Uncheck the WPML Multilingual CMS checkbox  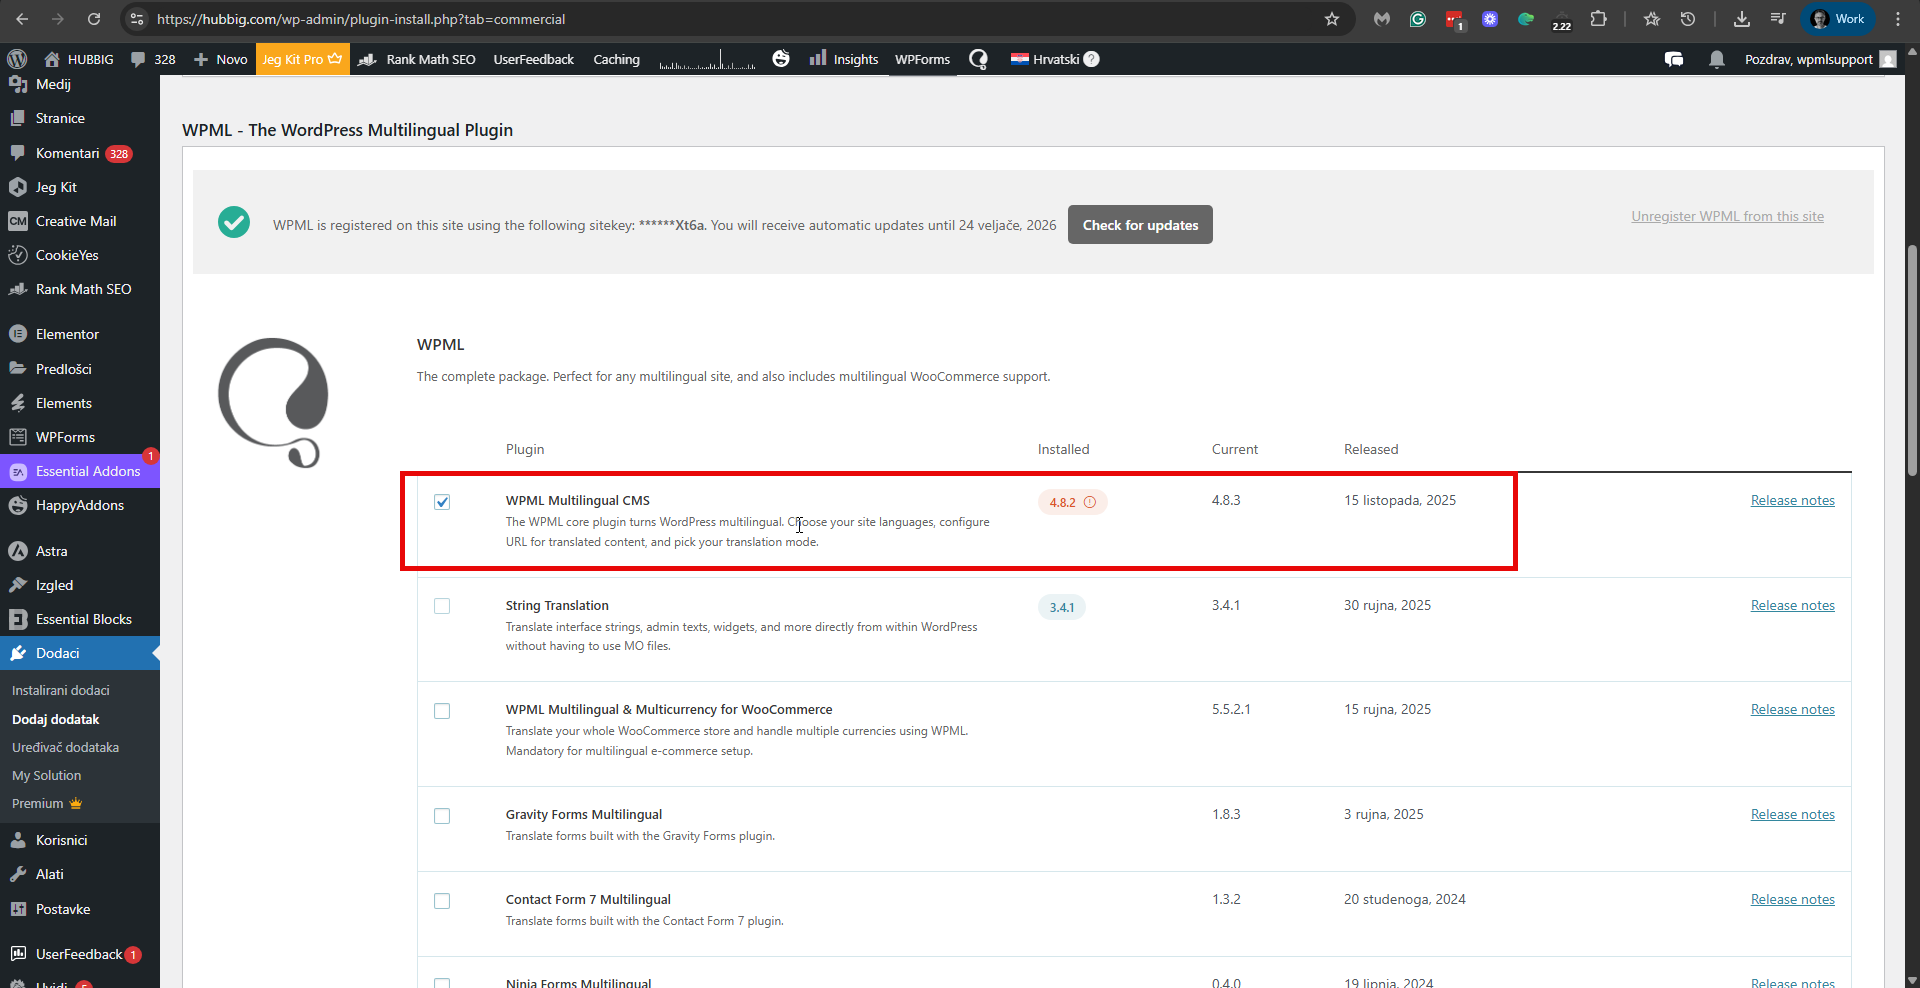[442, 502]
